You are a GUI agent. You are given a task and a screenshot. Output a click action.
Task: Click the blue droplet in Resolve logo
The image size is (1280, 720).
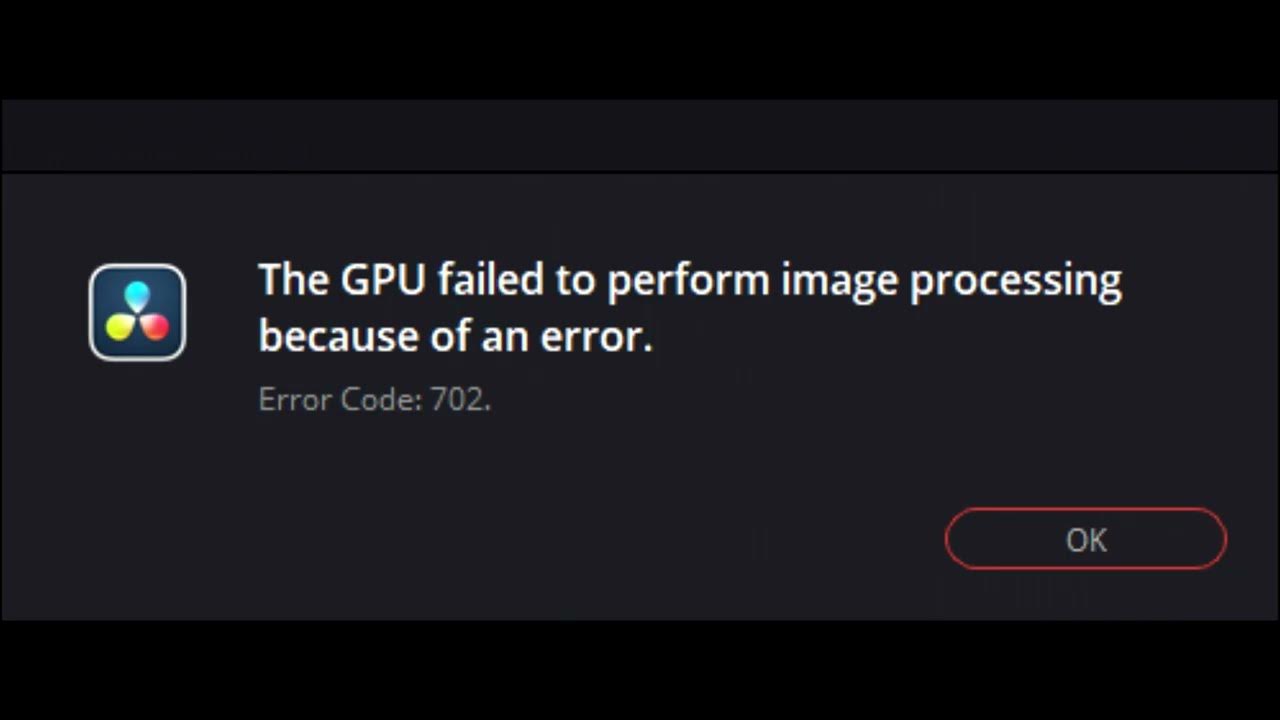pyautogui.click(x=137, y=295)
